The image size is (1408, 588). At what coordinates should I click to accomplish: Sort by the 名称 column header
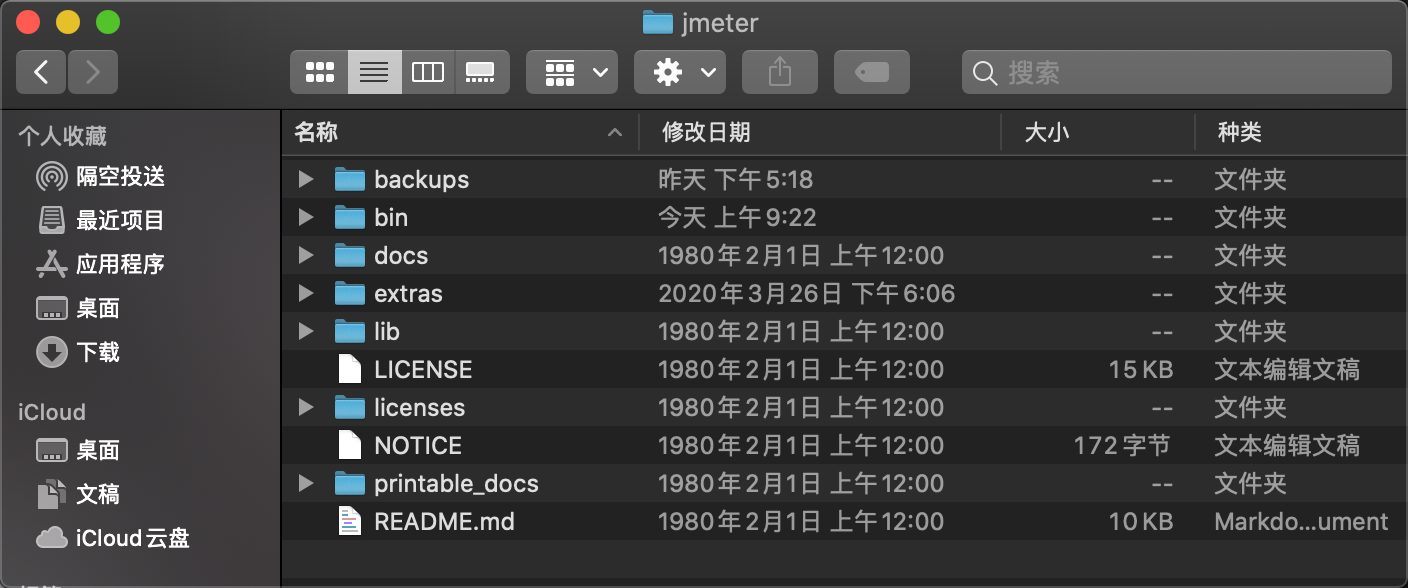(460, 132)
